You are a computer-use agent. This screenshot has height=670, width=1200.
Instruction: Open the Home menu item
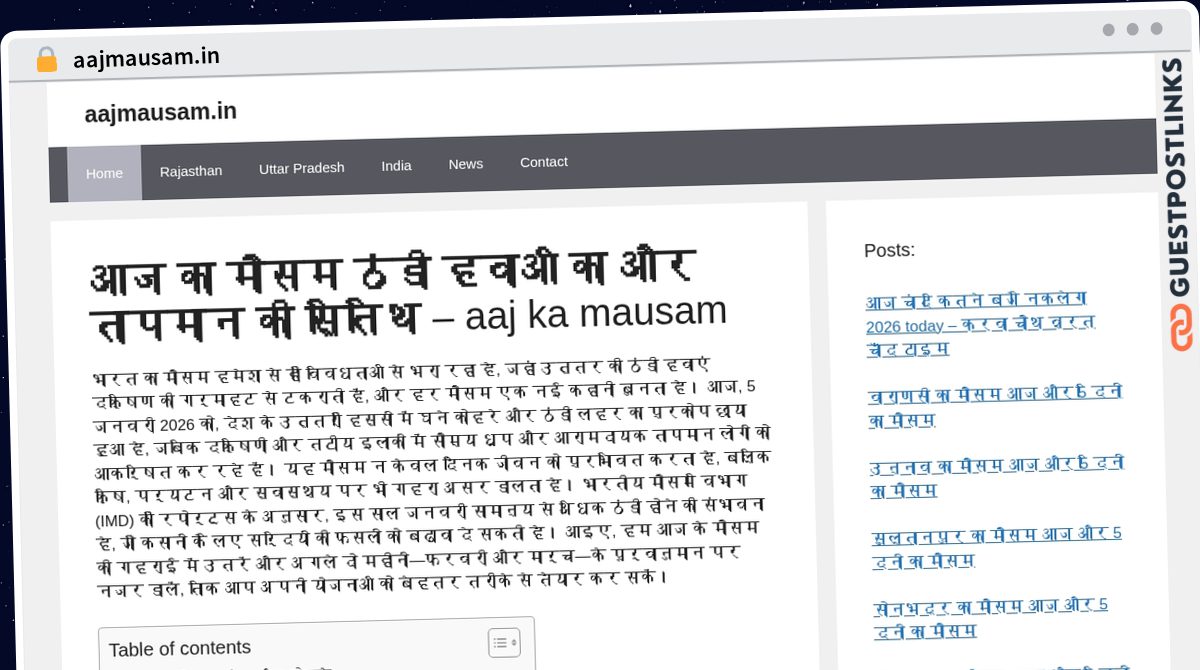coord(104,173)
